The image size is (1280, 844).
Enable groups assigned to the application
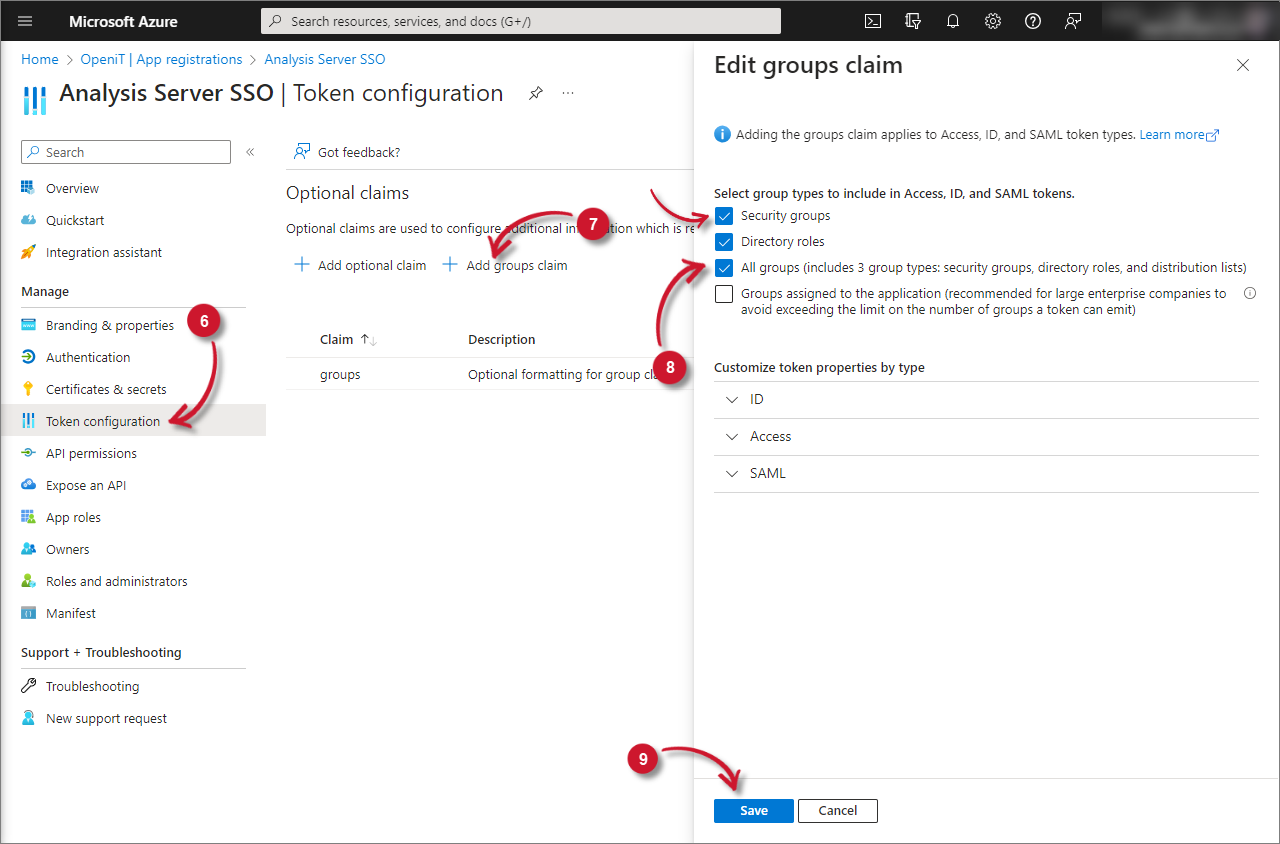point(724,293)
